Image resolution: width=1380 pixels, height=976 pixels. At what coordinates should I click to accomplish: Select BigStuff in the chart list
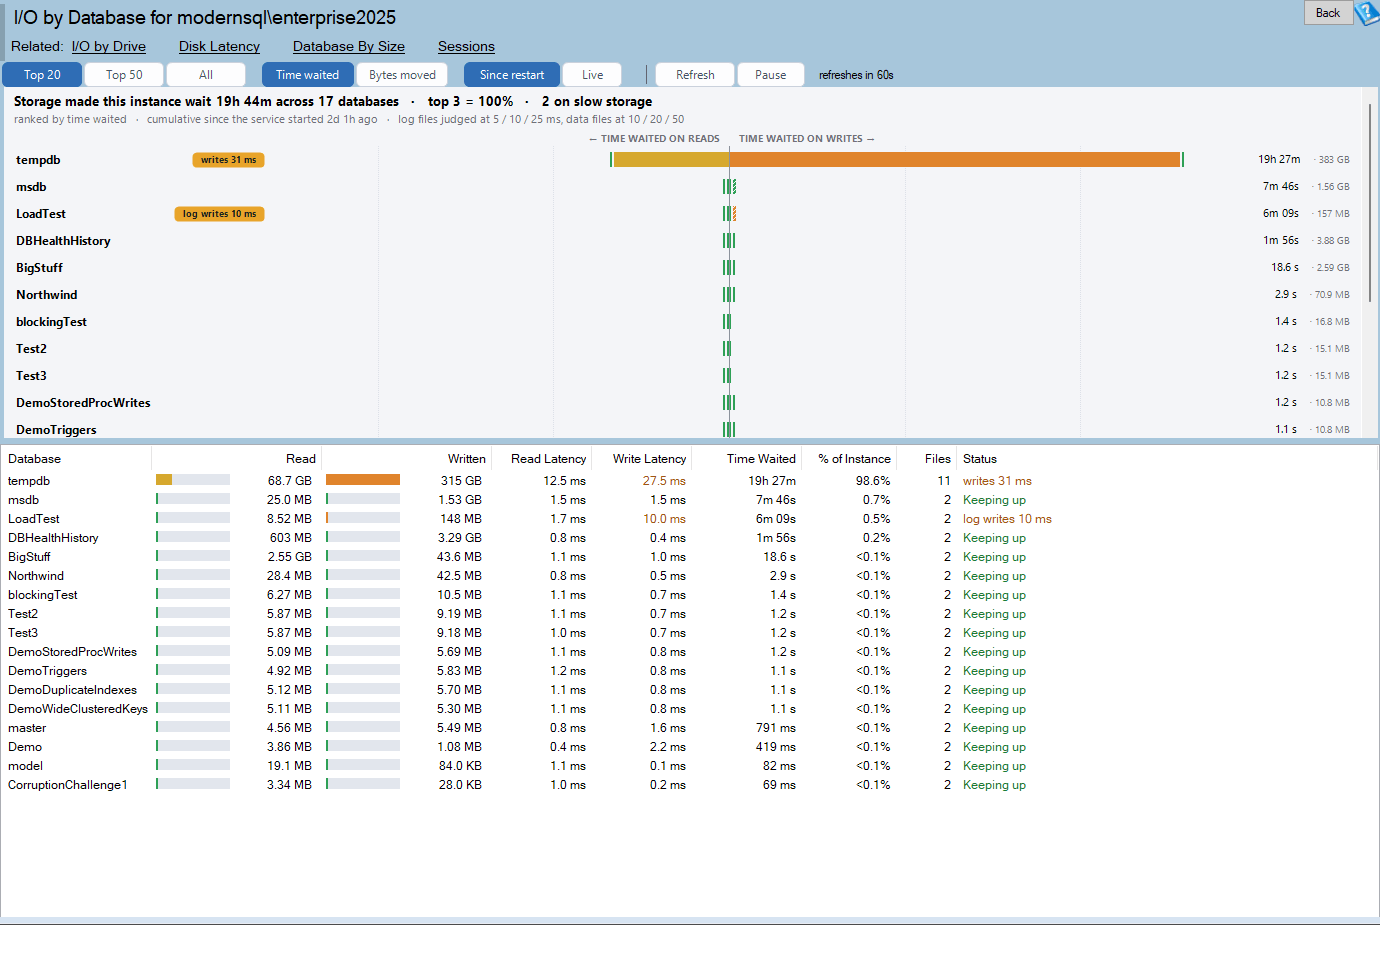[39, 268]
